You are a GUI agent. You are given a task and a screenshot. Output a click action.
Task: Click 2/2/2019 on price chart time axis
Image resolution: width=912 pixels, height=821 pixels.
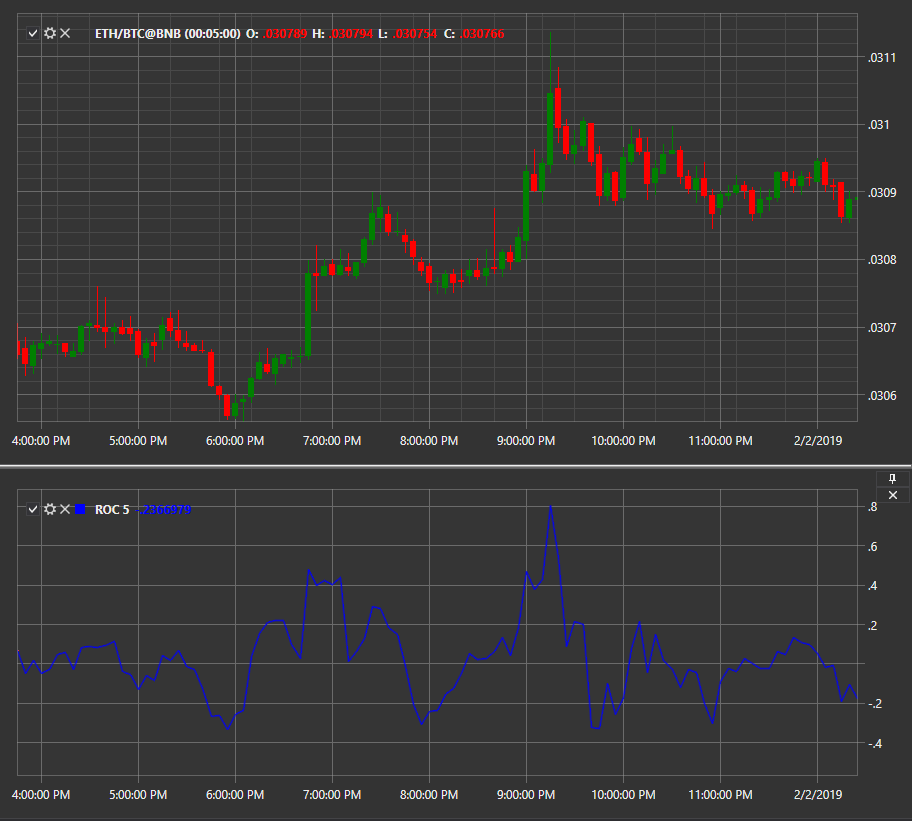coord(818,441)
